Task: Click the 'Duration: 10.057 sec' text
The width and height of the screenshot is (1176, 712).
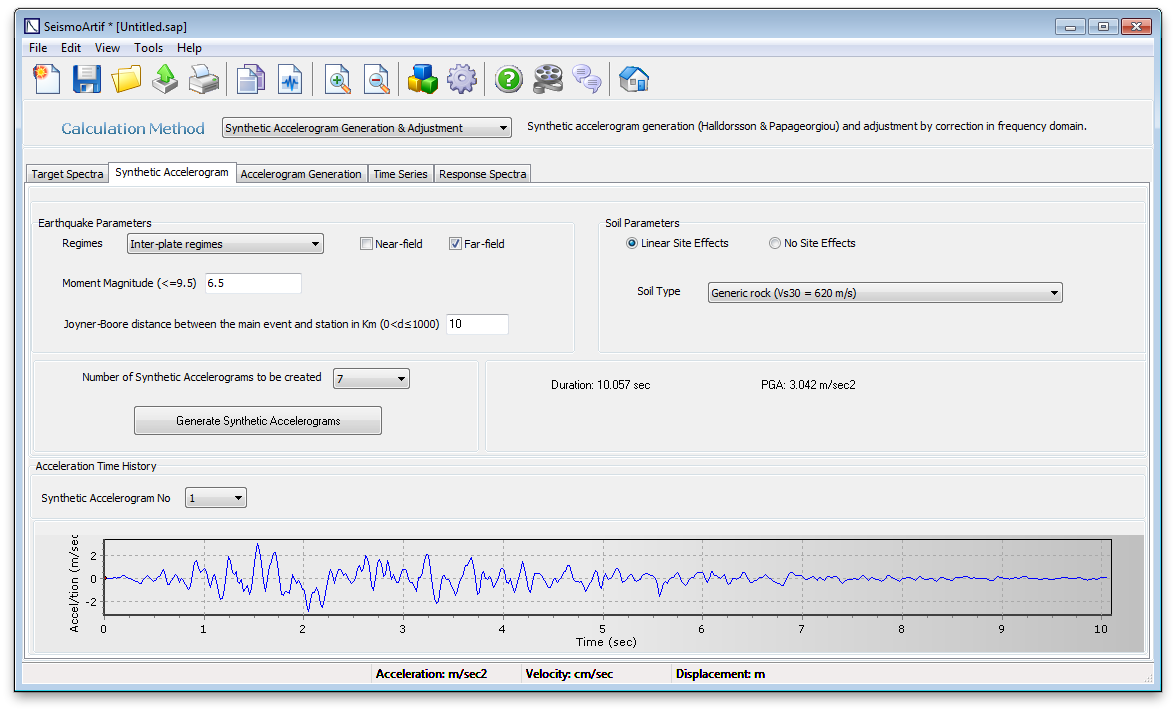Action: pos(601,385)
